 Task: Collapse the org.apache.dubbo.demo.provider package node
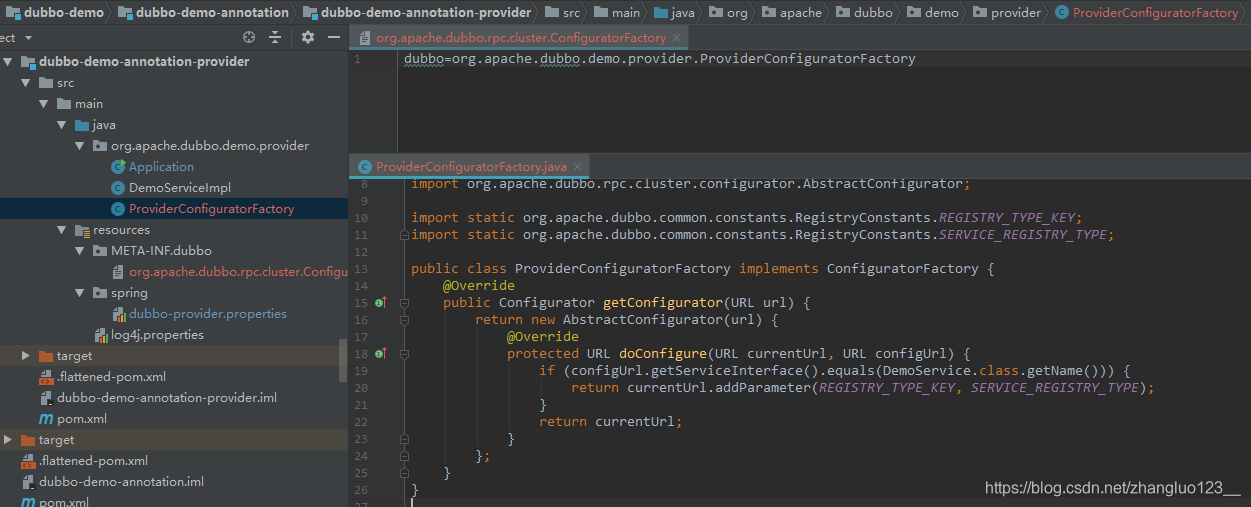click(80, 146)
